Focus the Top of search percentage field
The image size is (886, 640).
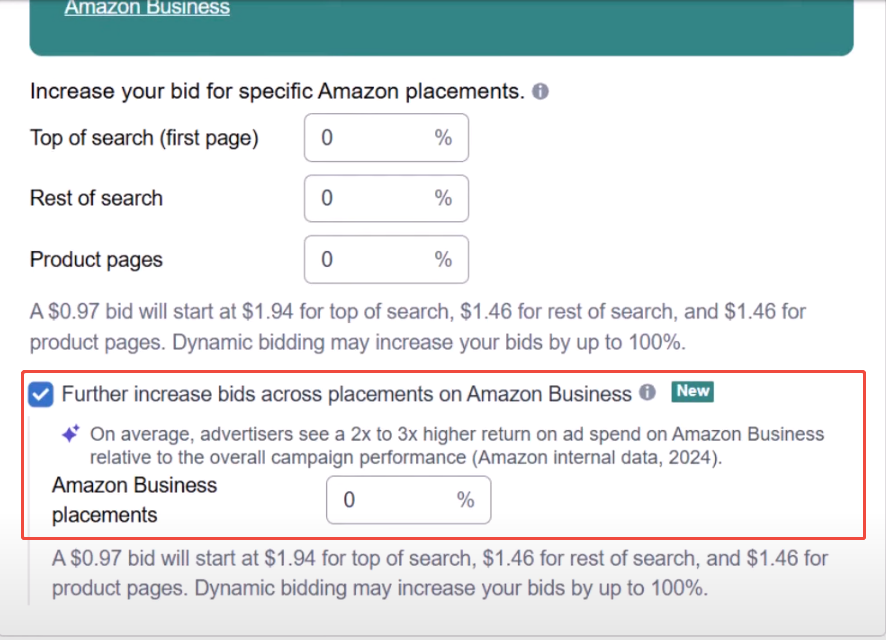(x=370, y=138)
